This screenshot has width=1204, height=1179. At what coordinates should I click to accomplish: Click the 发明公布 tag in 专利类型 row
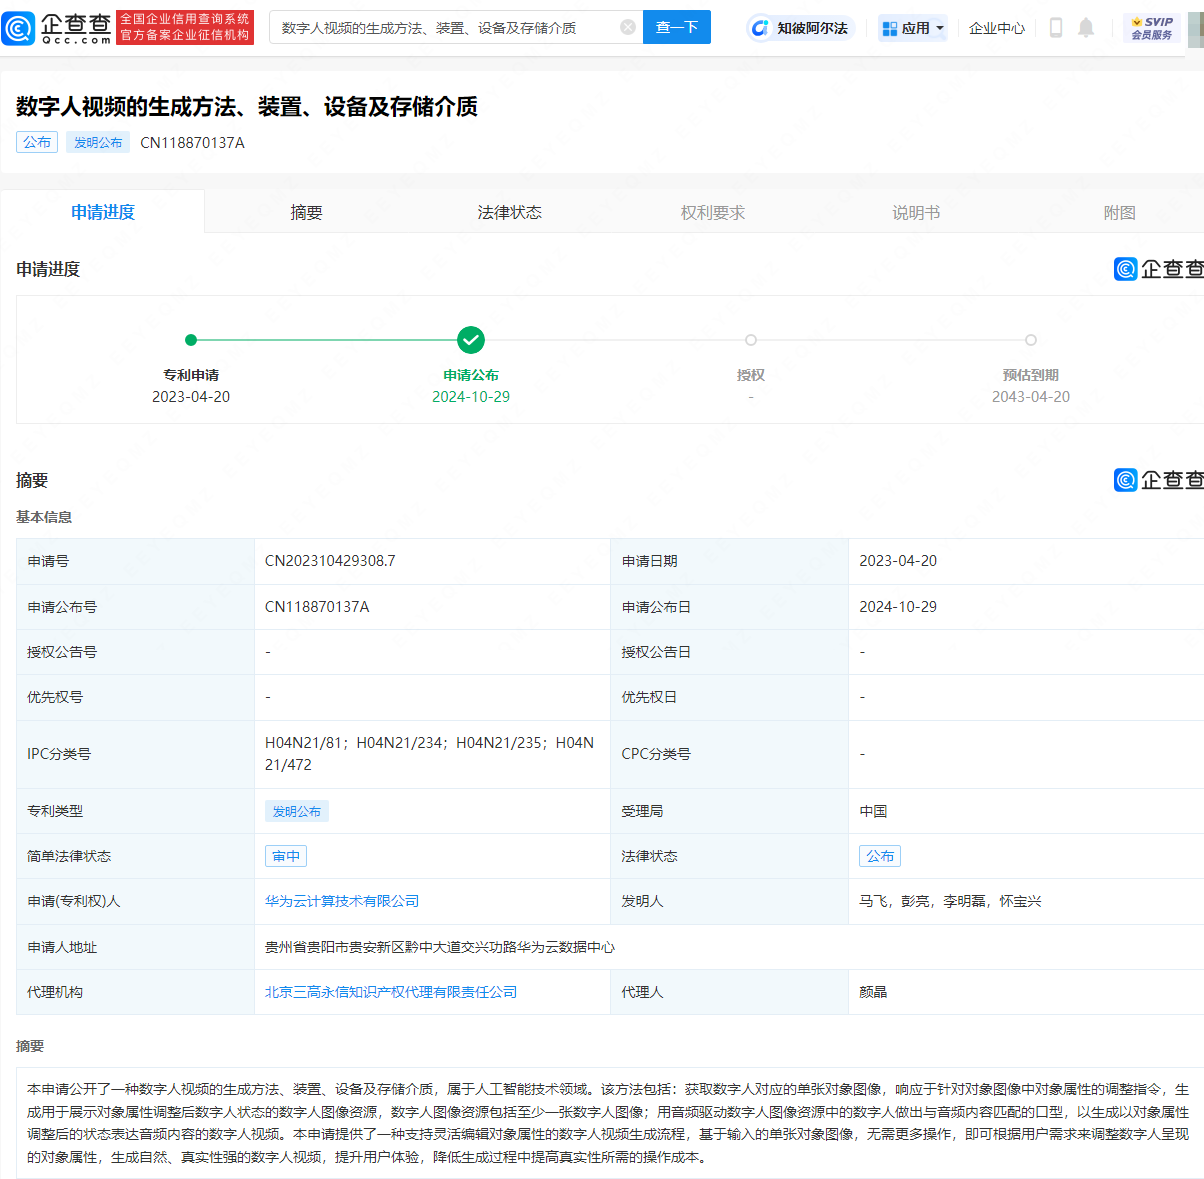[x=297, y=811]
